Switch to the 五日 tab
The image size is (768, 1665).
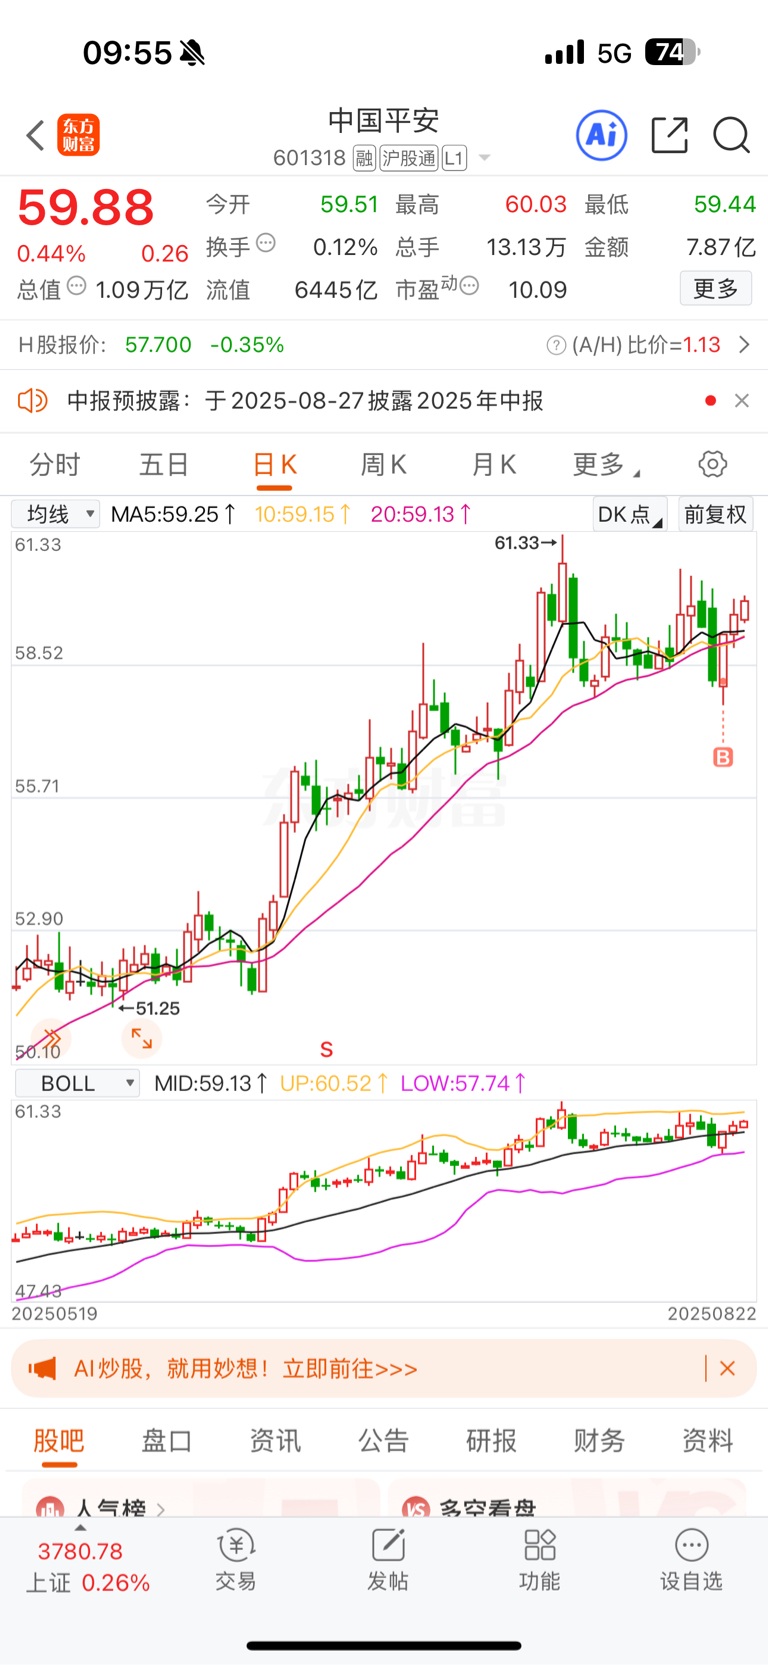click(164, 465)
